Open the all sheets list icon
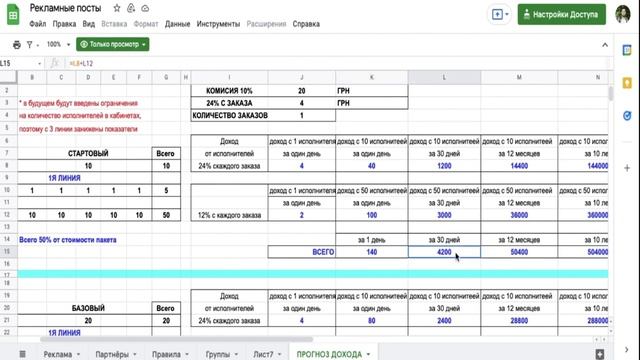Viewport: 640px width, 360px height. pos(23,354)
